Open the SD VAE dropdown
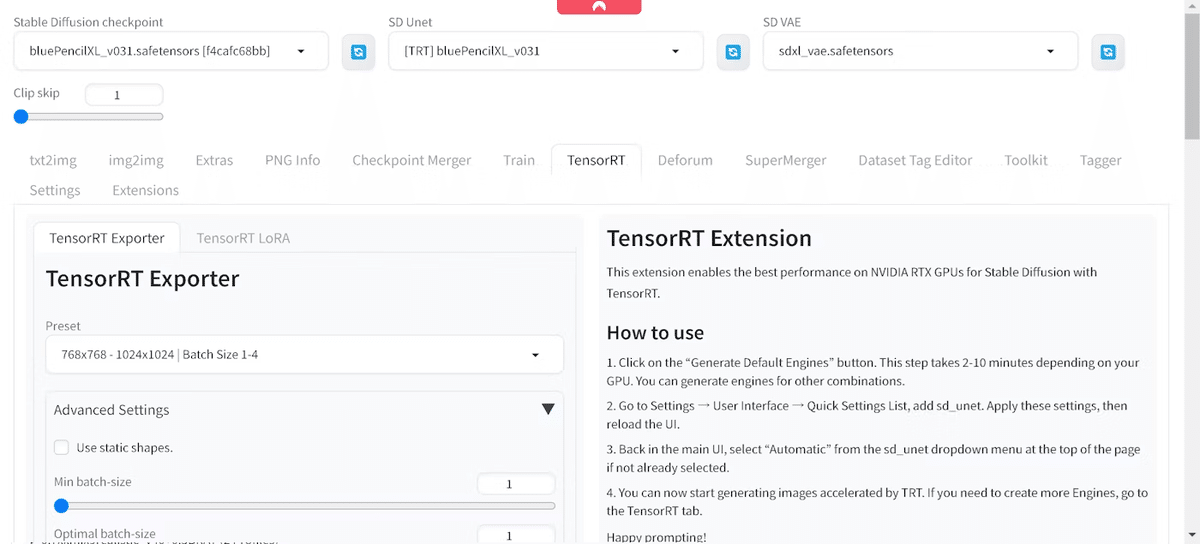 click(920, 51)
